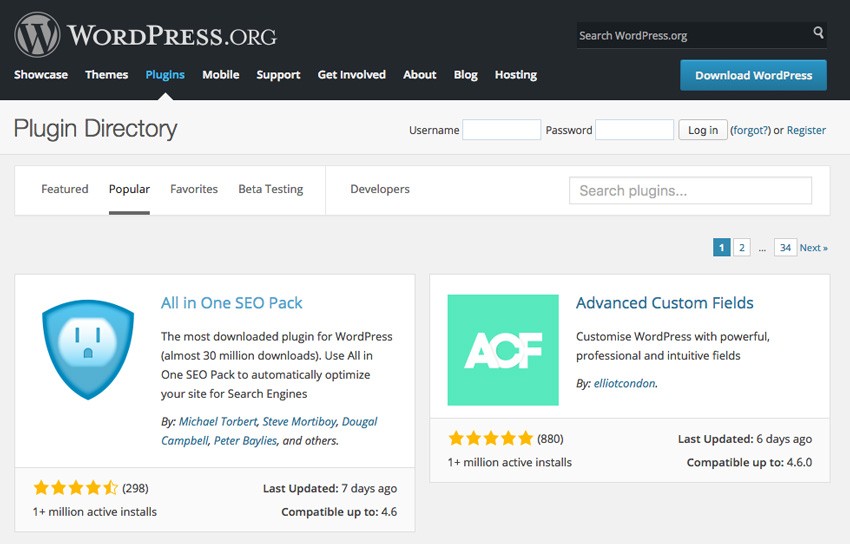The image size is (850, 544).
Task: Go to Mobile in the navigation bar
Action: point(221,75)
